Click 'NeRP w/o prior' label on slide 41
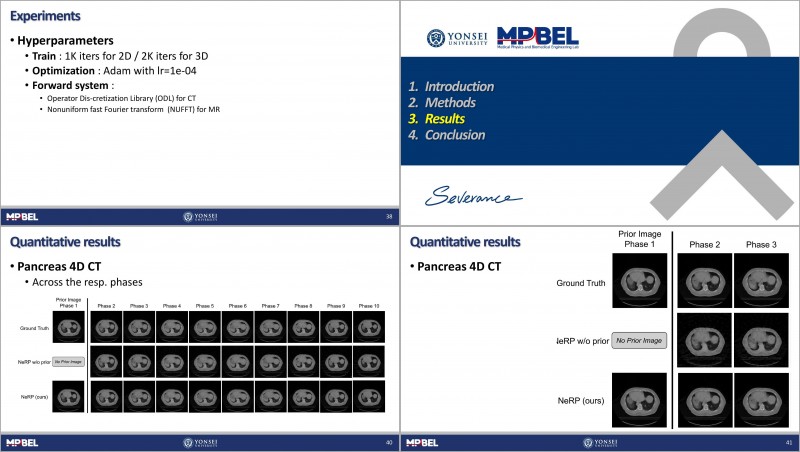Viewport: 800px width, 452px height. (583, 341)
